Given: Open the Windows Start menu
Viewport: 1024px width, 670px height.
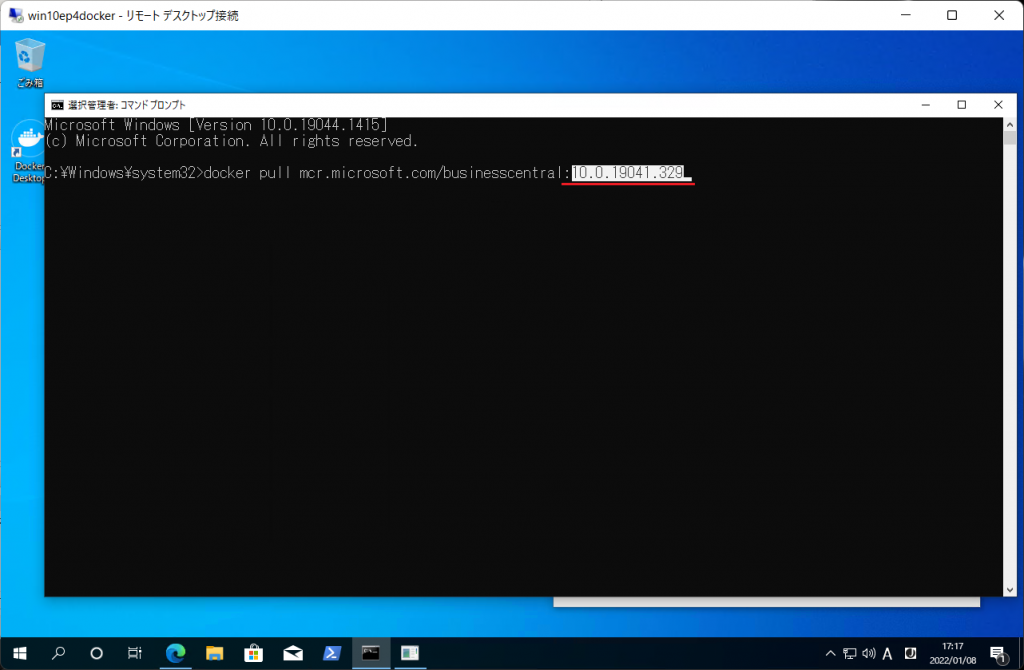Looking at the screenshot, I should click(20, 653).
